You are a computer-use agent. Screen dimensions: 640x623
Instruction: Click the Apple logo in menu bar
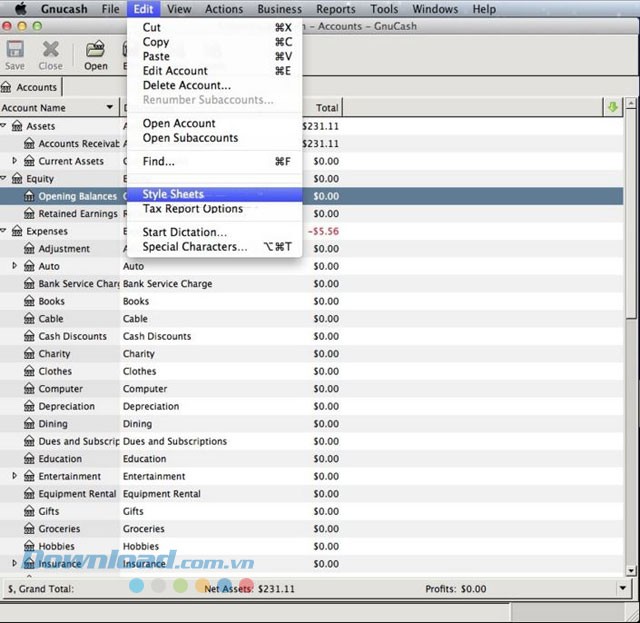[20, 9]
